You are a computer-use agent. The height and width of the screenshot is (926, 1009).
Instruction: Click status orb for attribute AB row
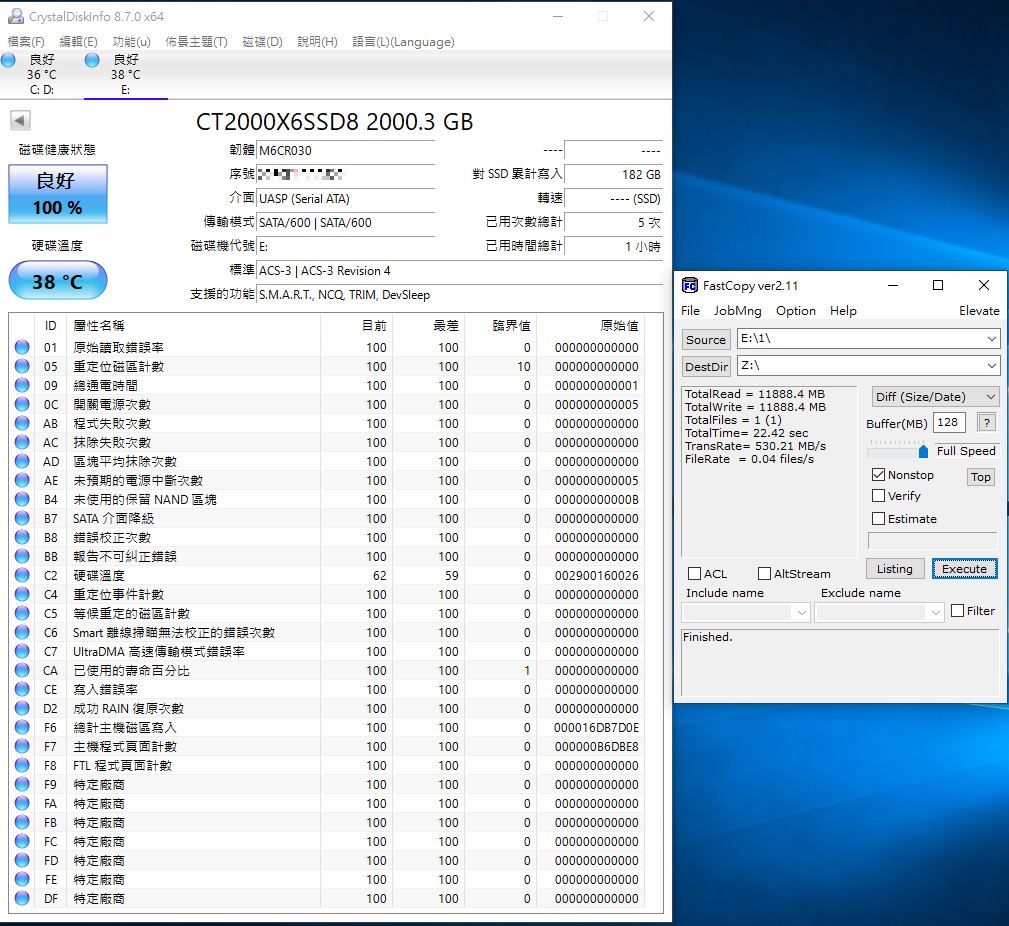click(x=22, y=423)
